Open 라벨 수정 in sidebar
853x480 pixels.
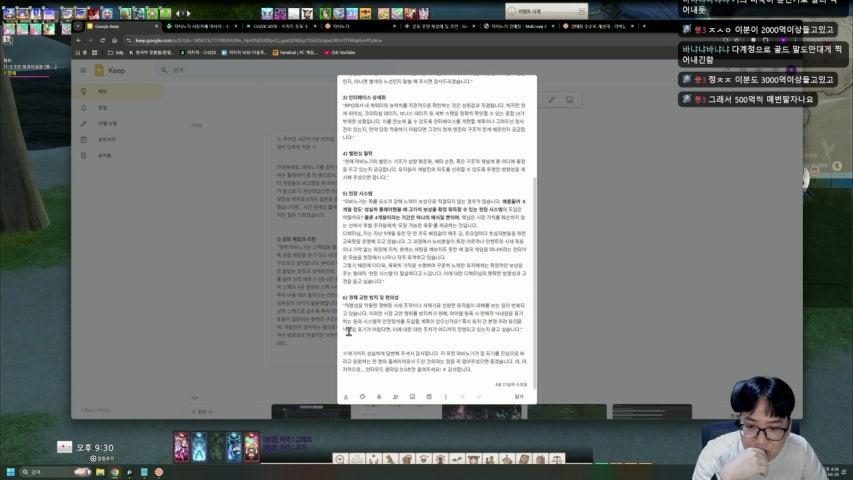pos(105,123)
